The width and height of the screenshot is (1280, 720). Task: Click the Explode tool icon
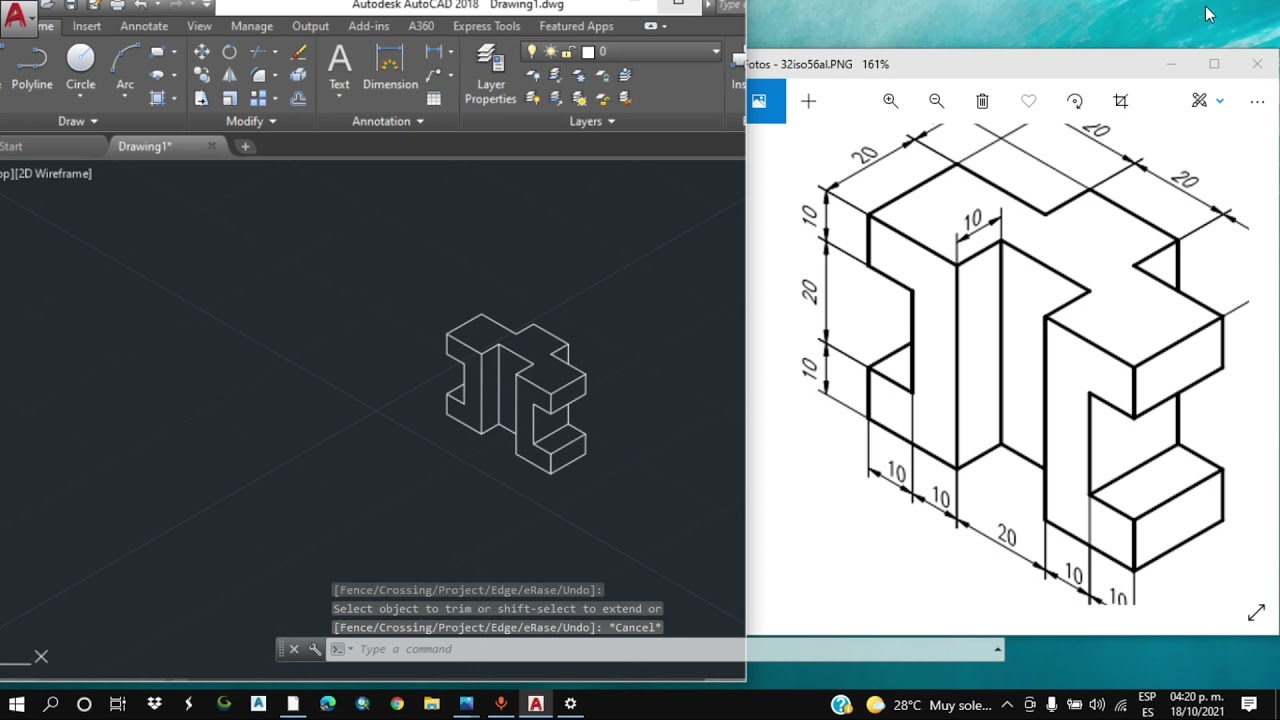tap(298, 75)
